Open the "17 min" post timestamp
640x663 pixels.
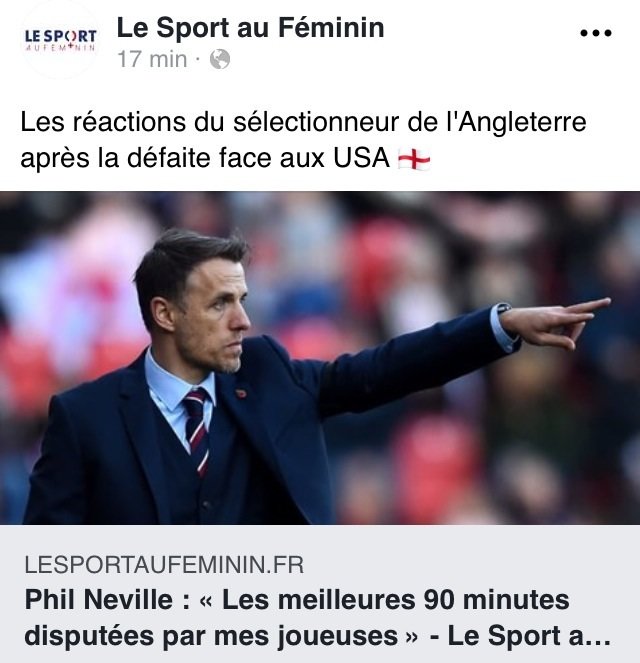pyautogui.click(x=152, y=60)
